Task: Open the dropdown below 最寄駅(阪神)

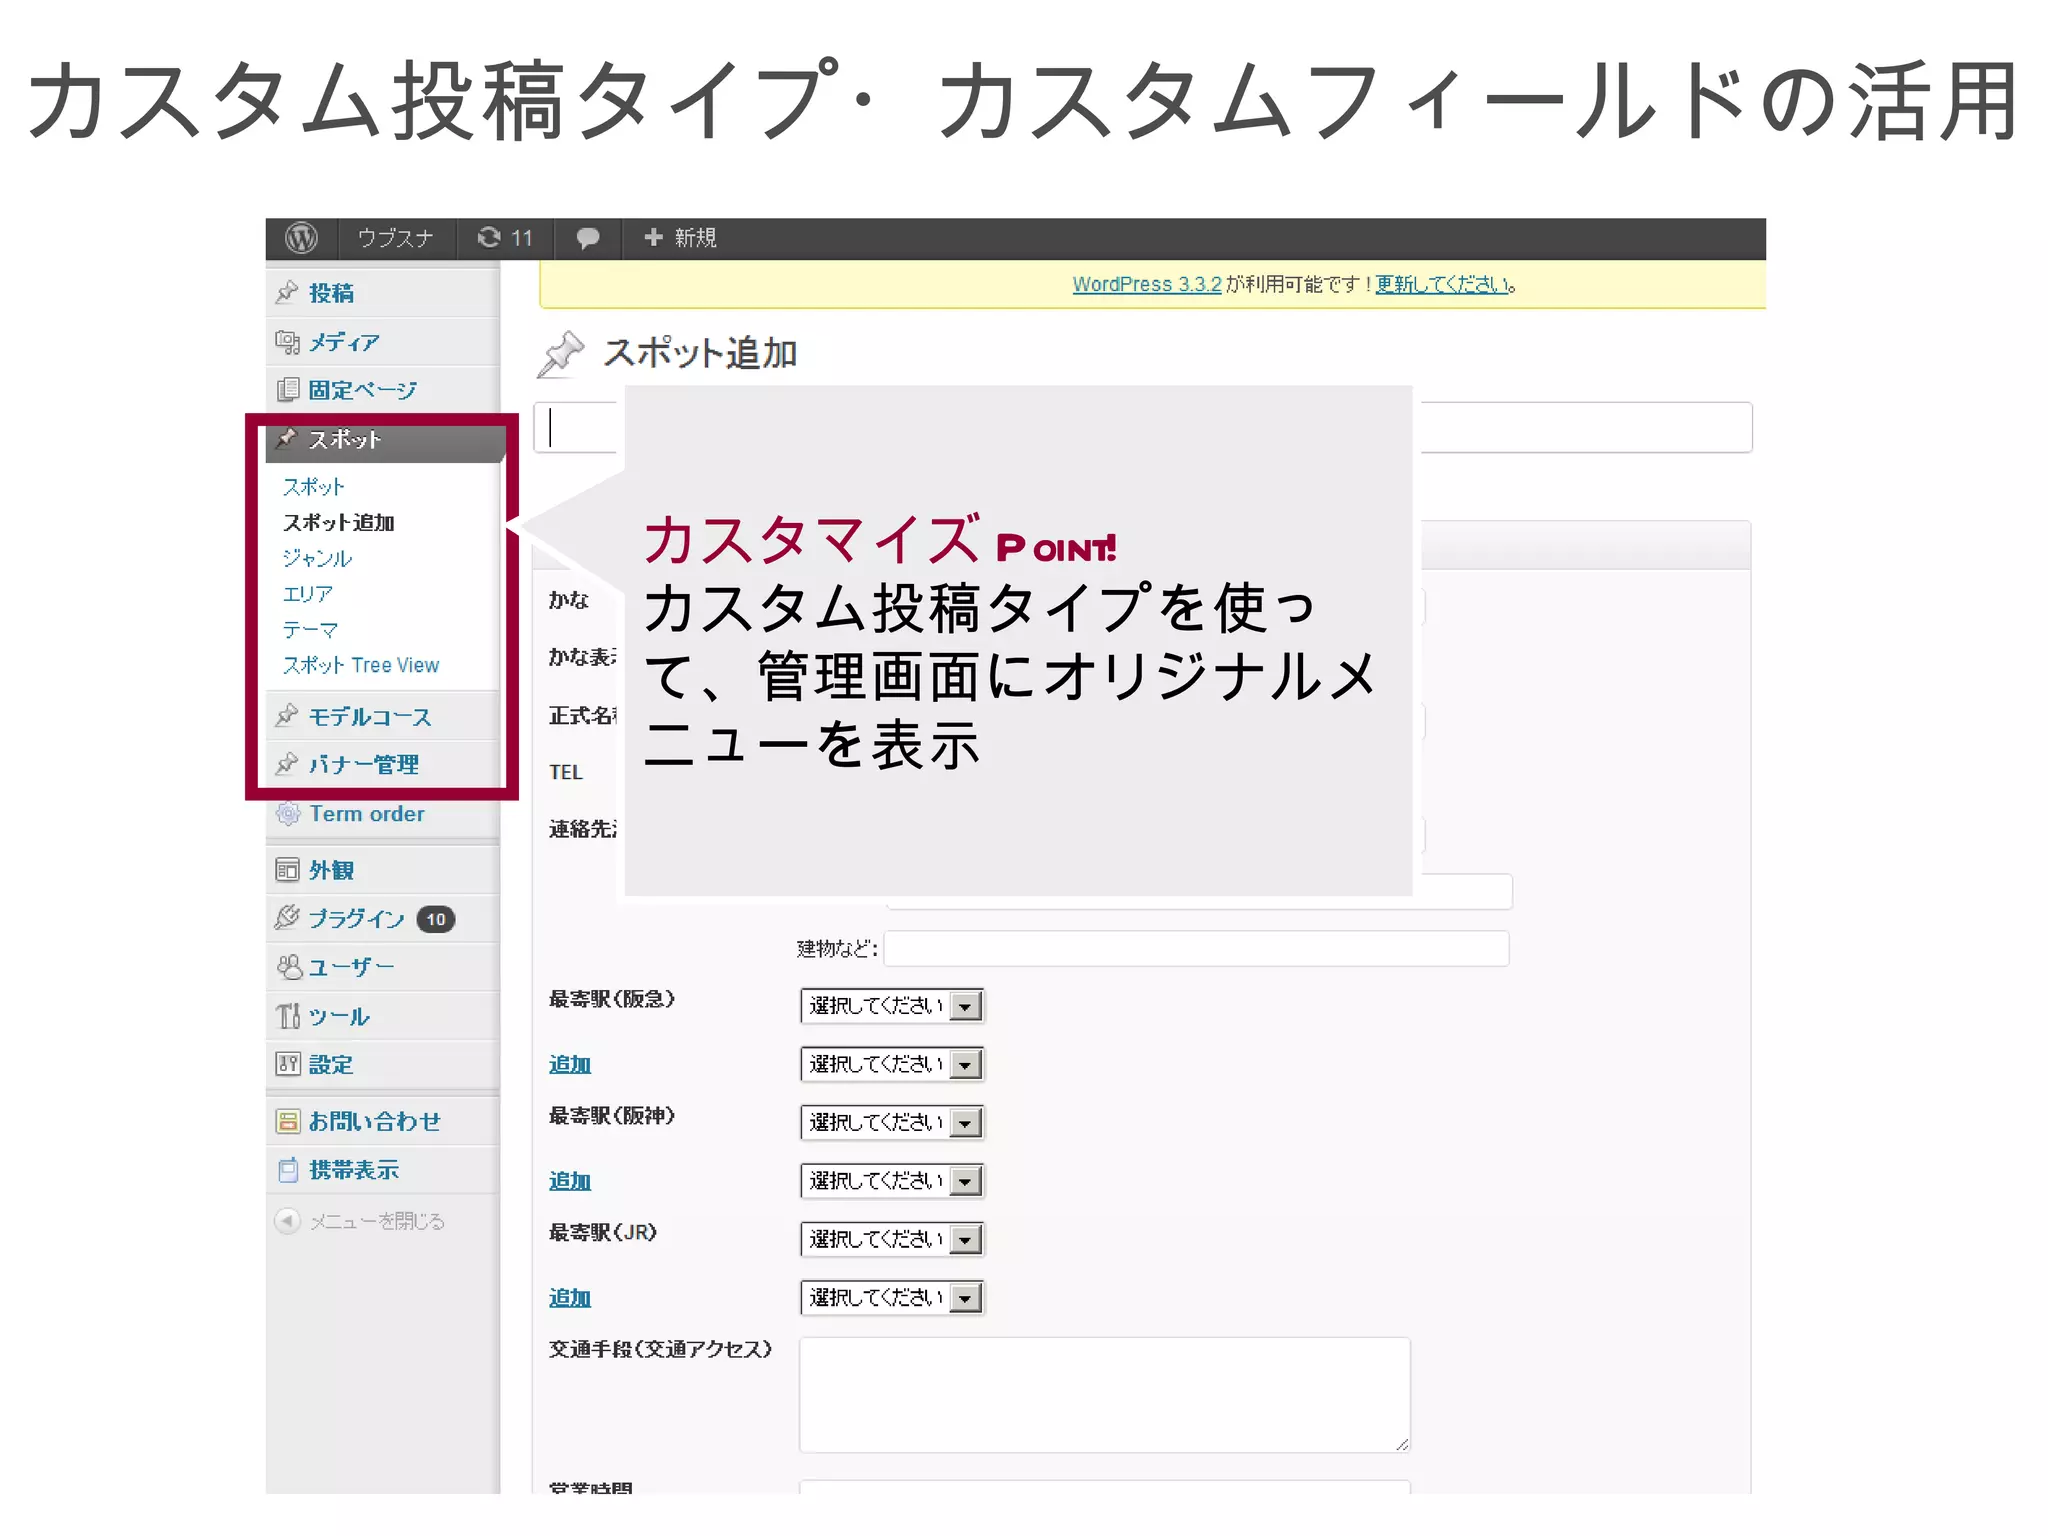Action: pos(892,1181)
